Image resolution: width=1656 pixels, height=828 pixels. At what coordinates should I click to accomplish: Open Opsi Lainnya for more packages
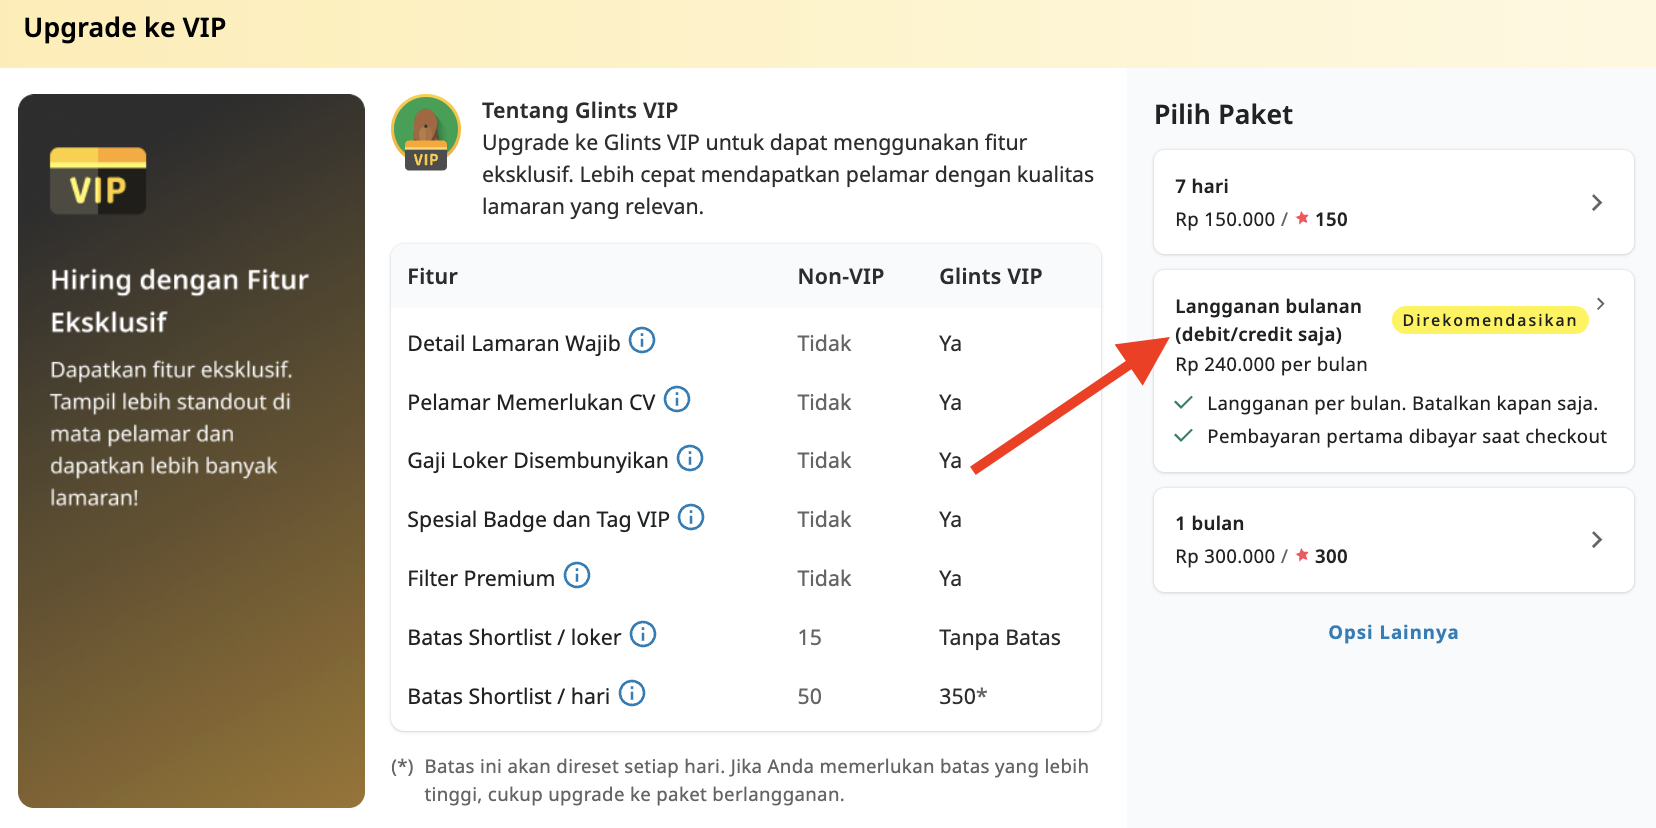1392,631
